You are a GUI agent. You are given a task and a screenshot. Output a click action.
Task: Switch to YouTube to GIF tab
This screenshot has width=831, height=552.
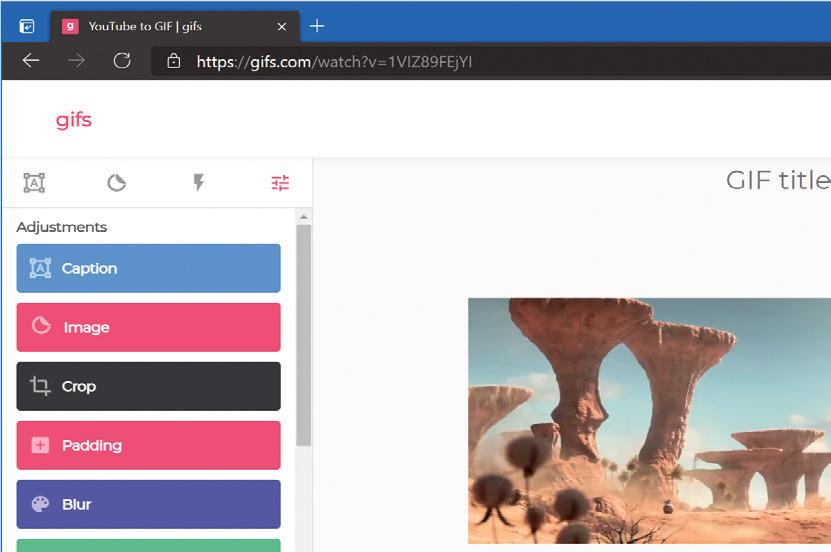(x=175, y=26)
